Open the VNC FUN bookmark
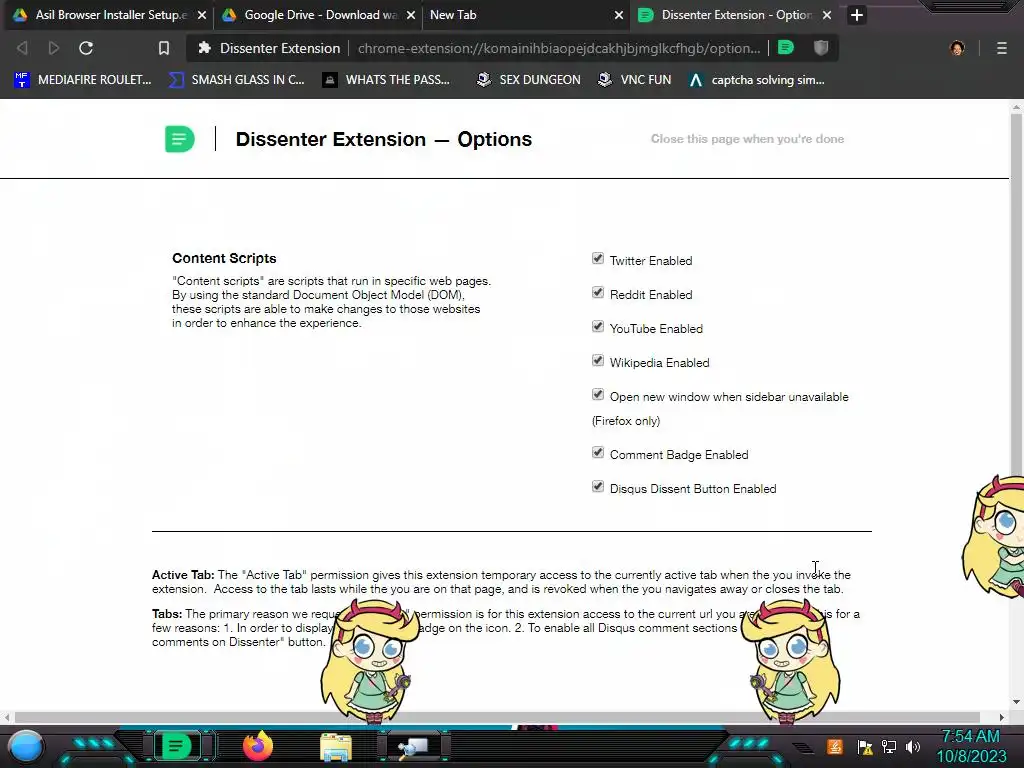This screenshot has height=768, width=1024. pyautogui.click(x=634, y=80)
